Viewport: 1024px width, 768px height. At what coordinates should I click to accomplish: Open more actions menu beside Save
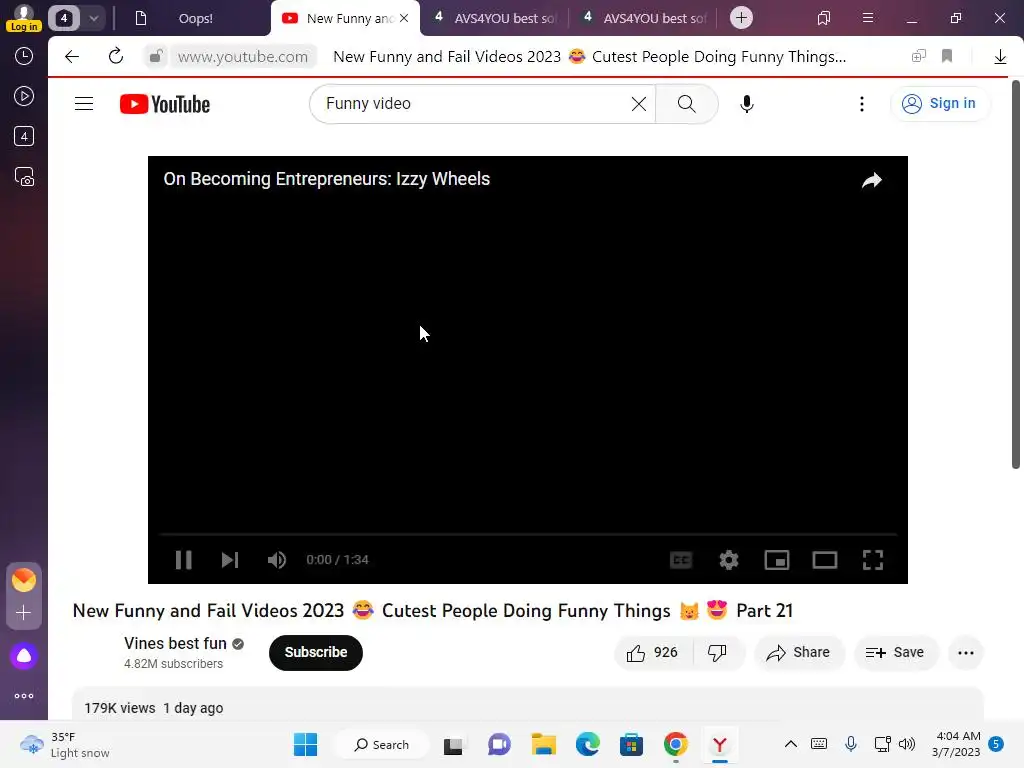point(965,652)
